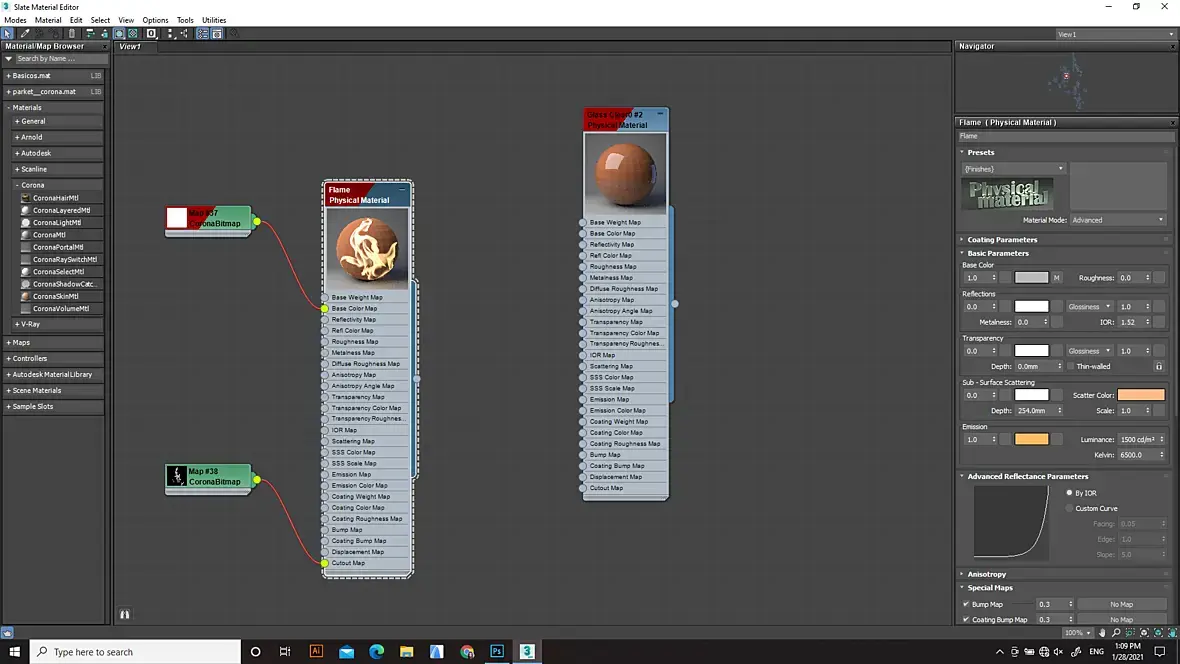The image size is (1180, 664).
Task: Select the Custom Curve radio button
Action: tap(1069, 508)
